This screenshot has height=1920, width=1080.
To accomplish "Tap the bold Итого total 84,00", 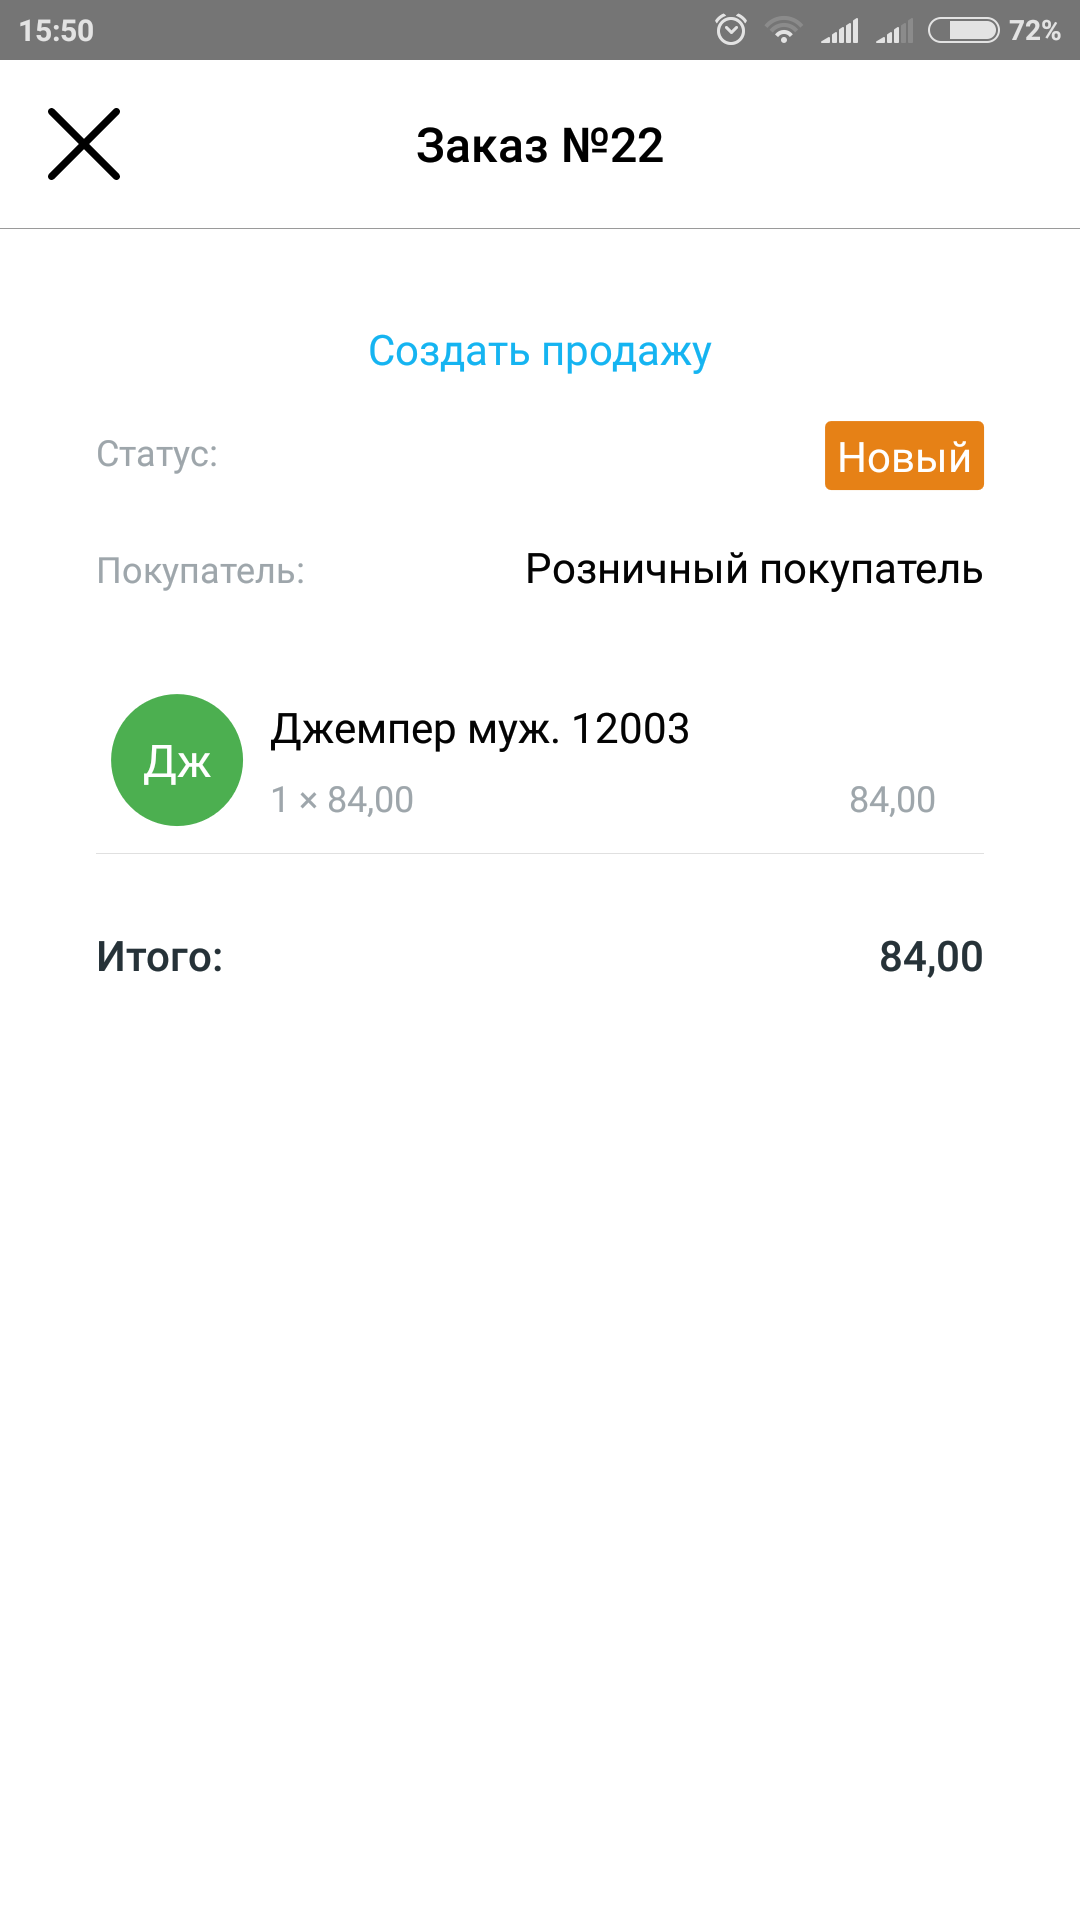I will click(931, 957).
